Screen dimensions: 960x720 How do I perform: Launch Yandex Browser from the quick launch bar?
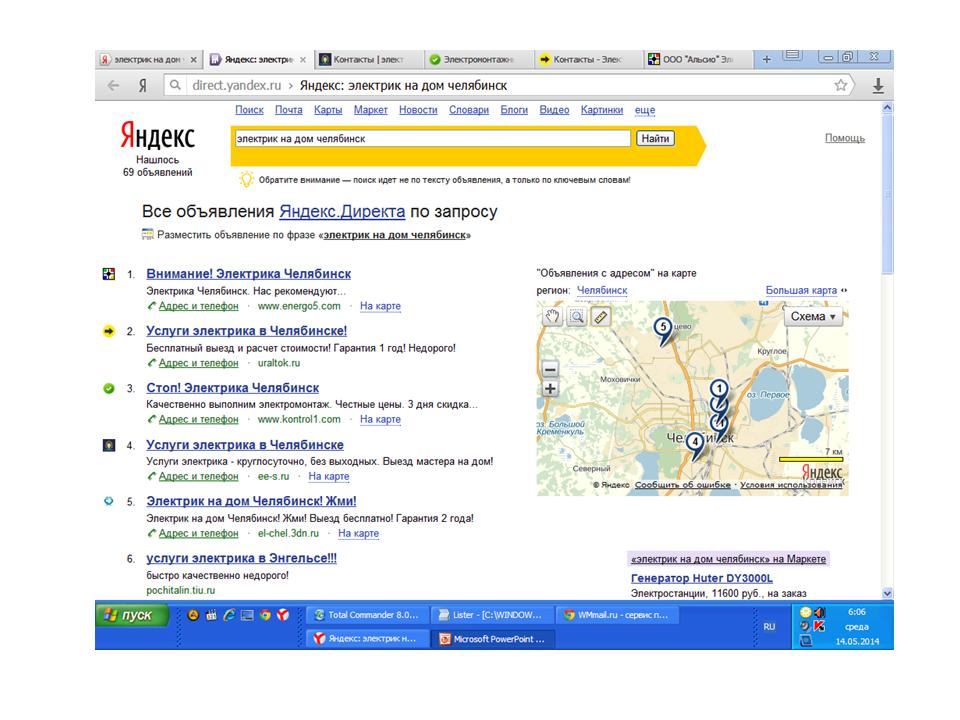coord(283,615)
